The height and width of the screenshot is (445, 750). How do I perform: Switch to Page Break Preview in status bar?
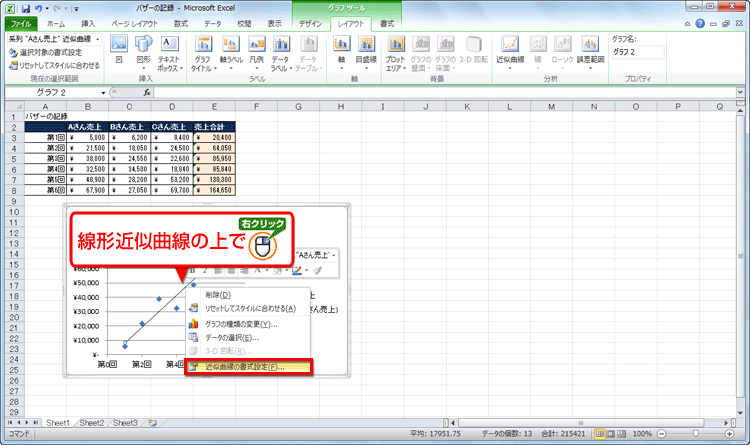pyautogui.click(x=621, y=434)
